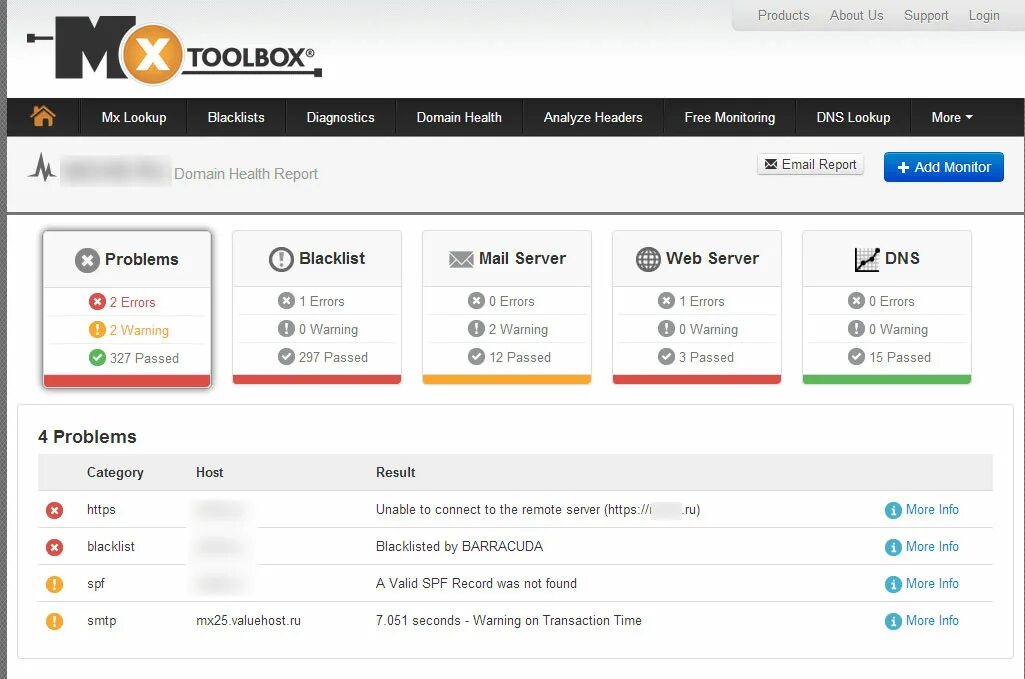
Task: Click the chart icon on the DNS card
Action: coord(867,259)
